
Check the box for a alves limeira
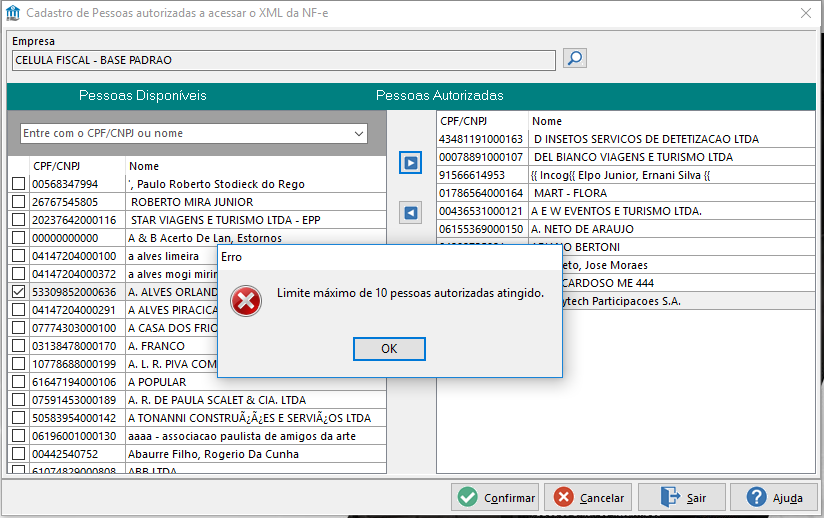(x=18, y=256)
